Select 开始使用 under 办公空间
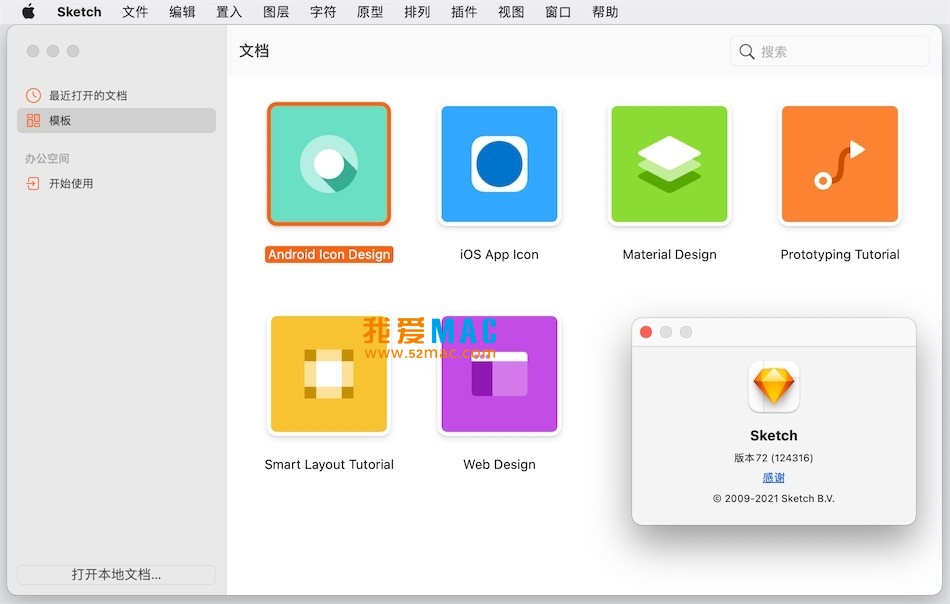 (116, 184)
